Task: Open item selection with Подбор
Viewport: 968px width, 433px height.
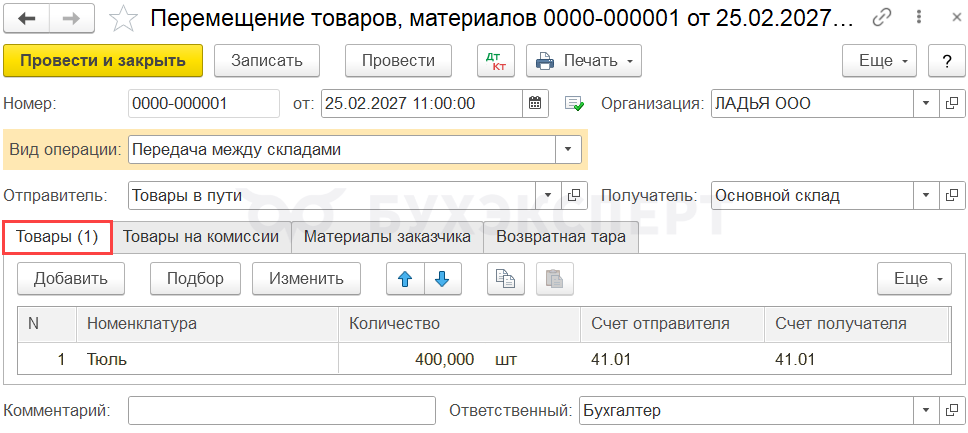Action: pyautogui.click(x=195, y=279)
